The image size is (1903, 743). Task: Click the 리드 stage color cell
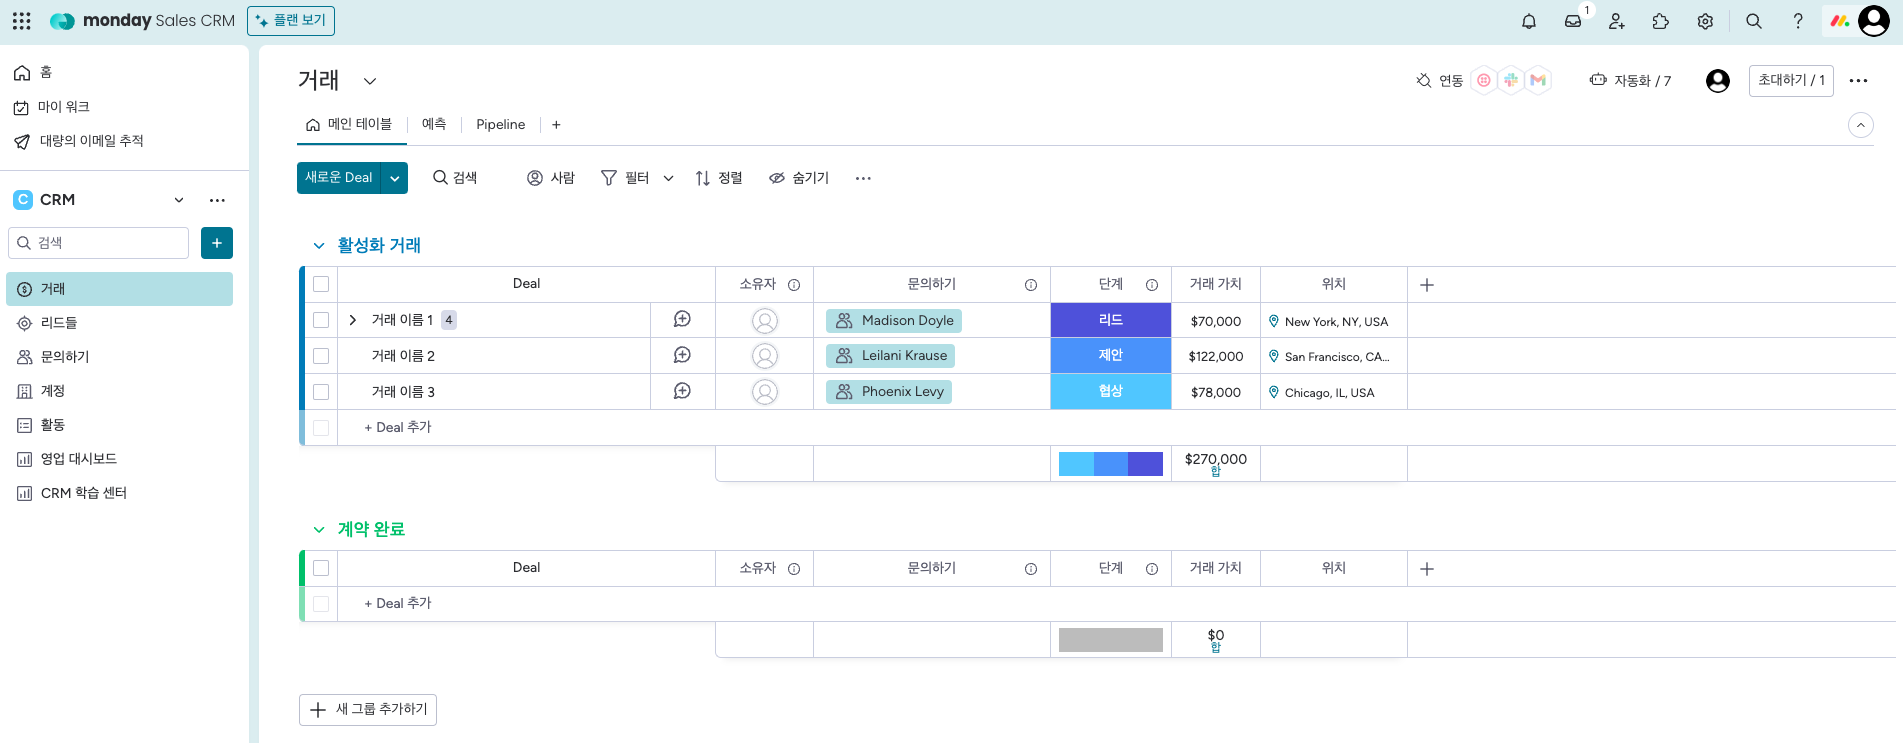1110,320
